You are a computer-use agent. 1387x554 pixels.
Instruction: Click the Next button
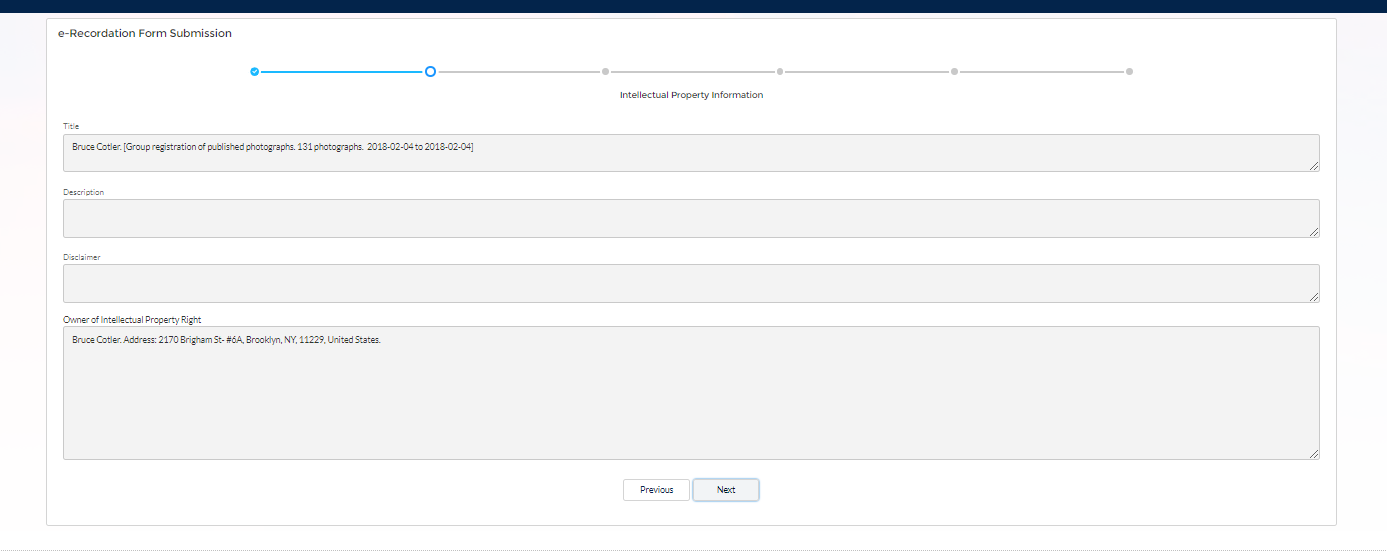(x=726, y=490)
